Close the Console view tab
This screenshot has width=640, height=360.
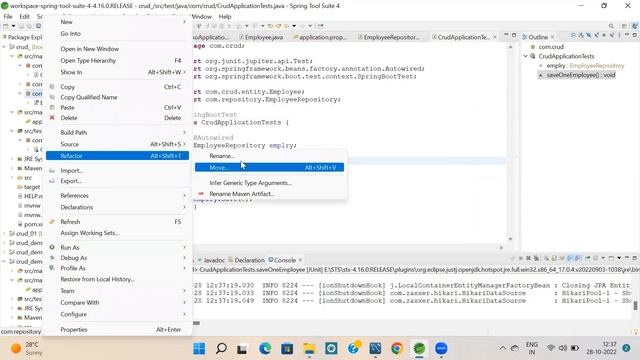click(301, 260)
